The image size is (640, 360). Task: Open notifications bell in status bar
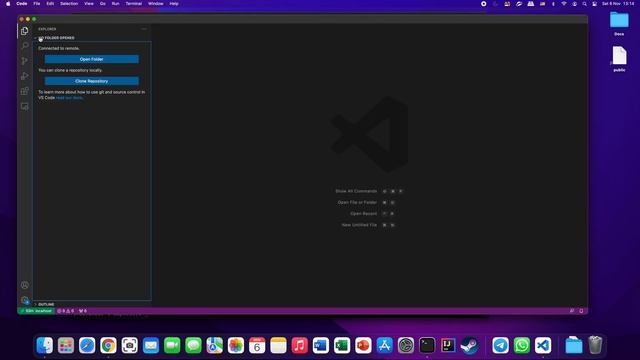pos(581,311)
